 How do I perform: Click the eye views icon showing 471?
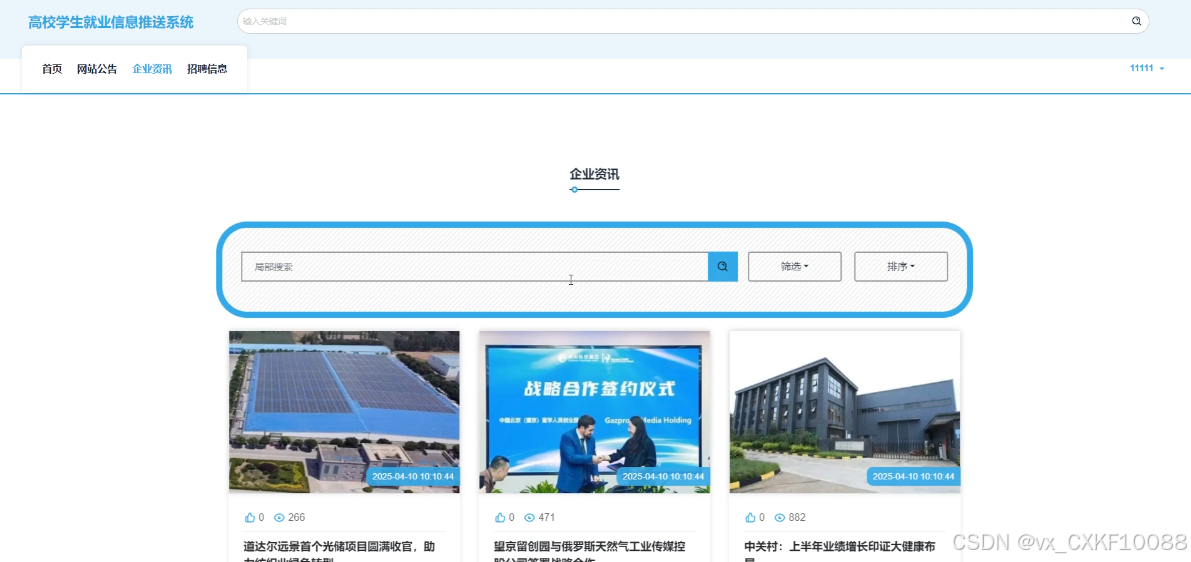(x=529, y=517)
